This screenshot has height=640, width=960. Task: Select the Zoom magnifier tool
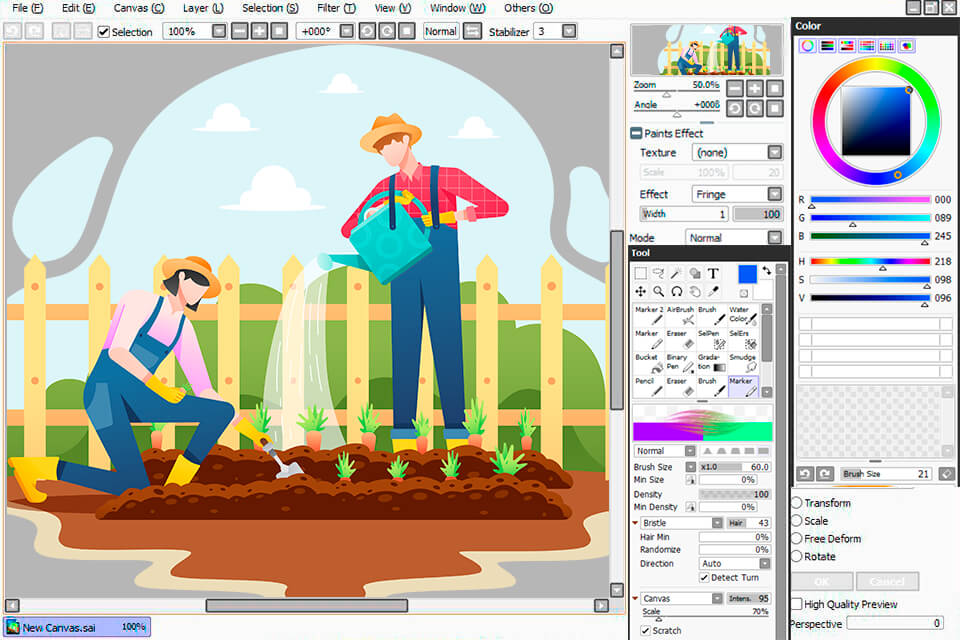[658, 292]
